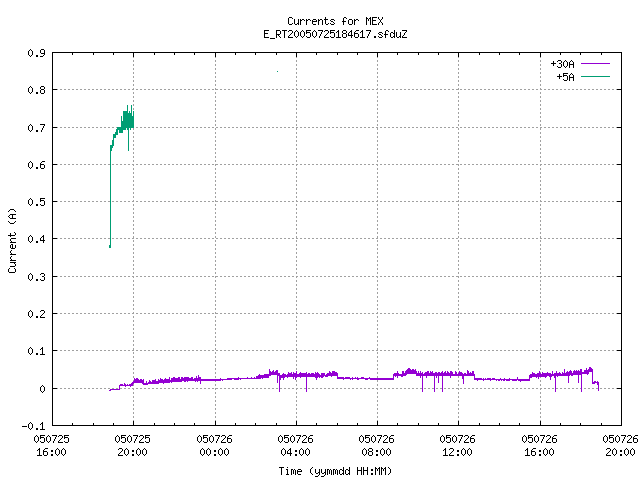Click the purple +30A legend line sample
The width and height of the screenshot is (640, 480).
click(x=595, y=64)
